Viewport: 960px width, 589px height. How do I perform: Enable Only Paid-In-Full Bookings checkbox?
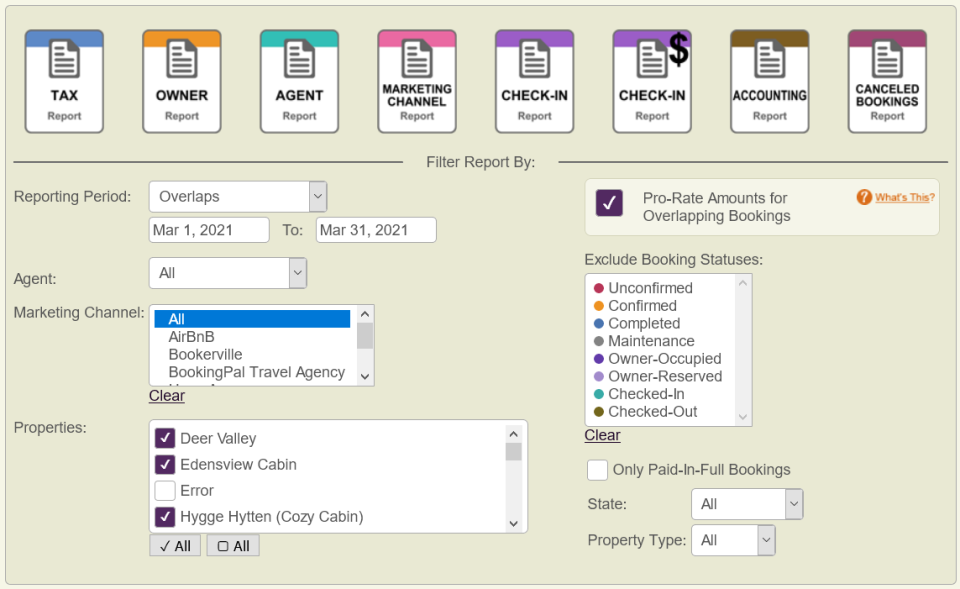coord(598,470)
